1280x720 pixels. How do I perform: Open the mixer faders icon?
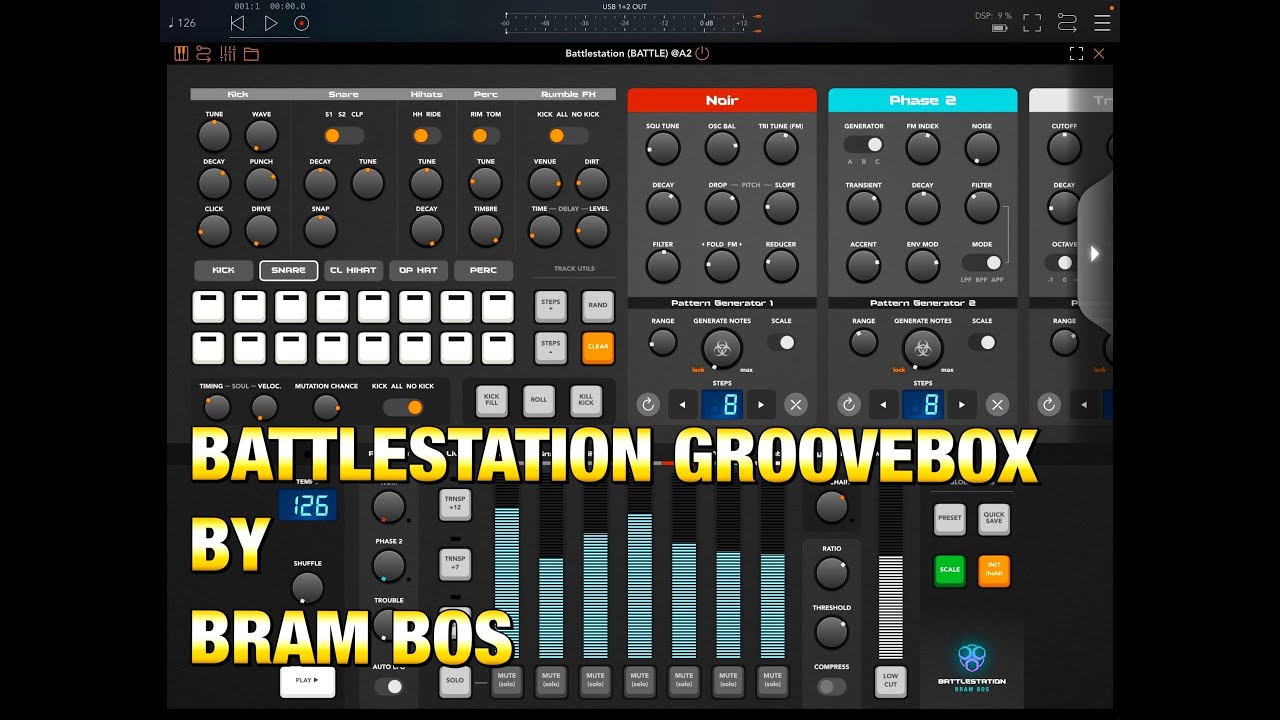[228, 53]
